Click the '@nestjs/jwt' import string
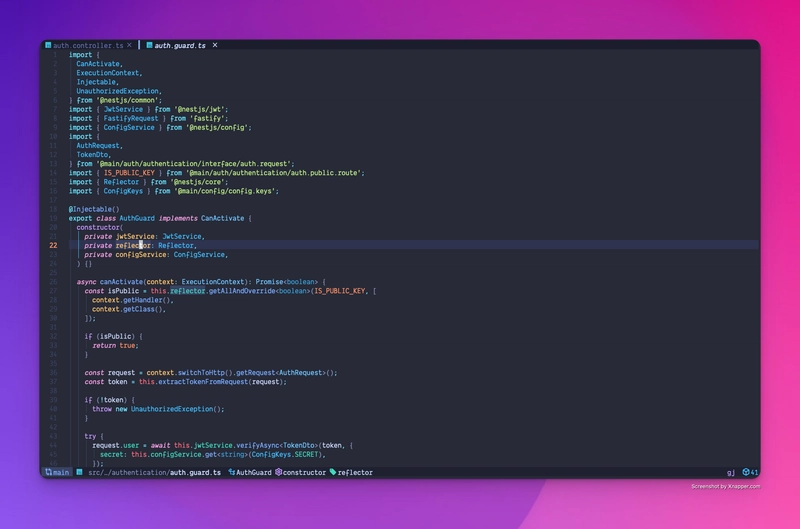Viewport: 800px width, 529px height. pyautogui.click(x=199, y=109)
